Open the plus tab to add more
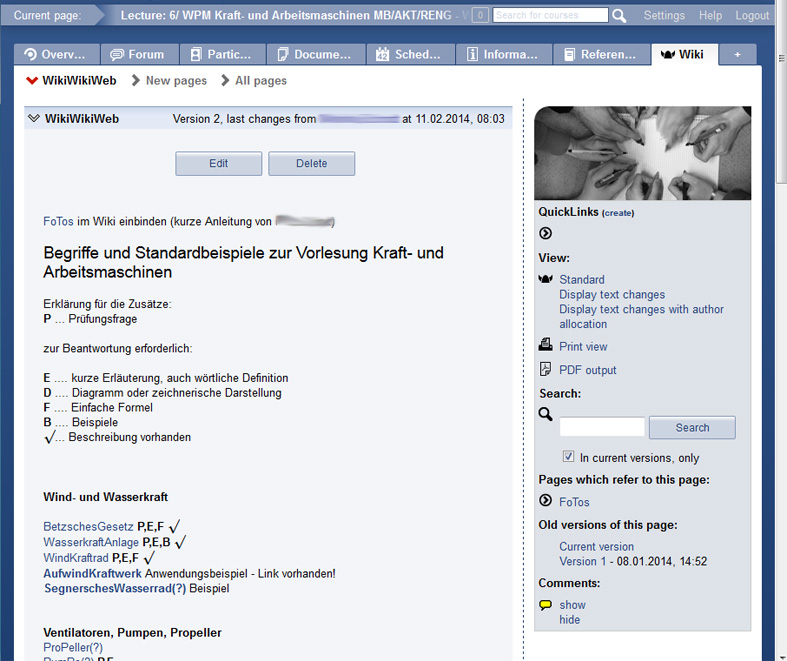 pyautogui.click(x=738, y=55)
